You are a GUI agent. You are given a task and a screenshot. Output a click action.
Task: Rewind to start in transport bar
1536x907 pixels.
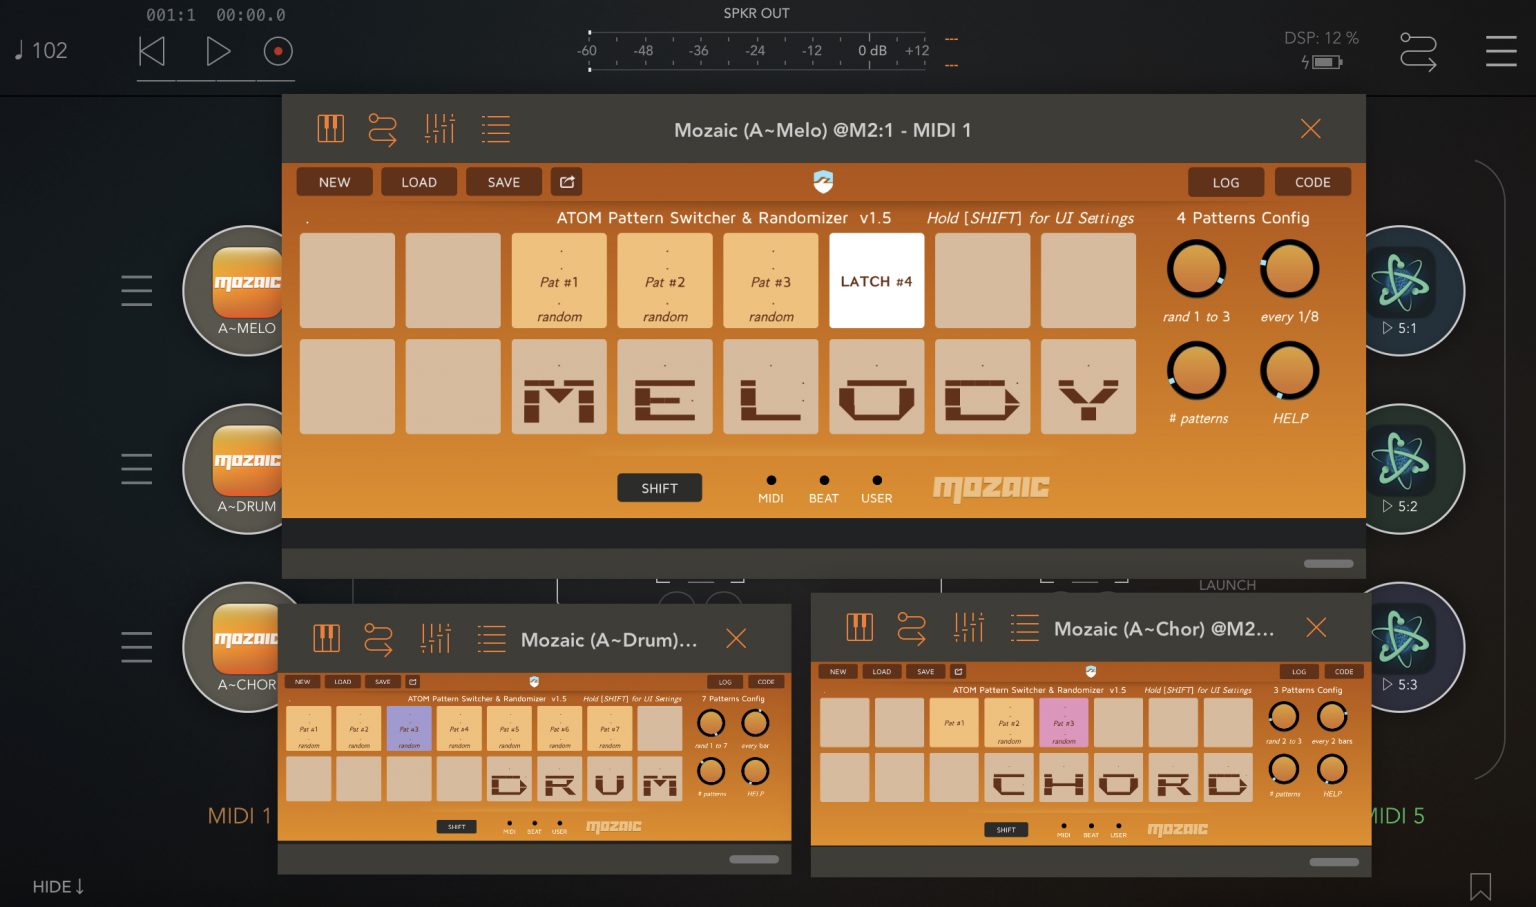pos(152,51)
